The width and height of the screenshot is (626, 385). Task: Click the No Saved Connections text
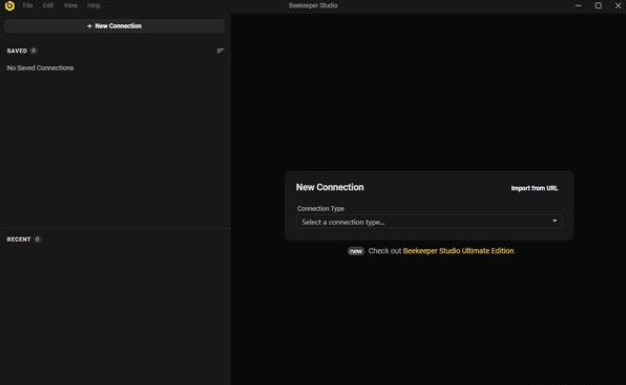(40, 68)
